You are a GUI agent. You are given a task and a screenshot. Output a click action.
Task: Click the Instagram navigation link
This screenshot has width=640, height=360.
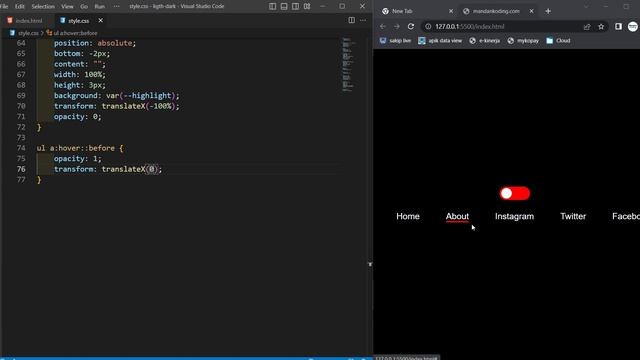[x=514, y=216]
